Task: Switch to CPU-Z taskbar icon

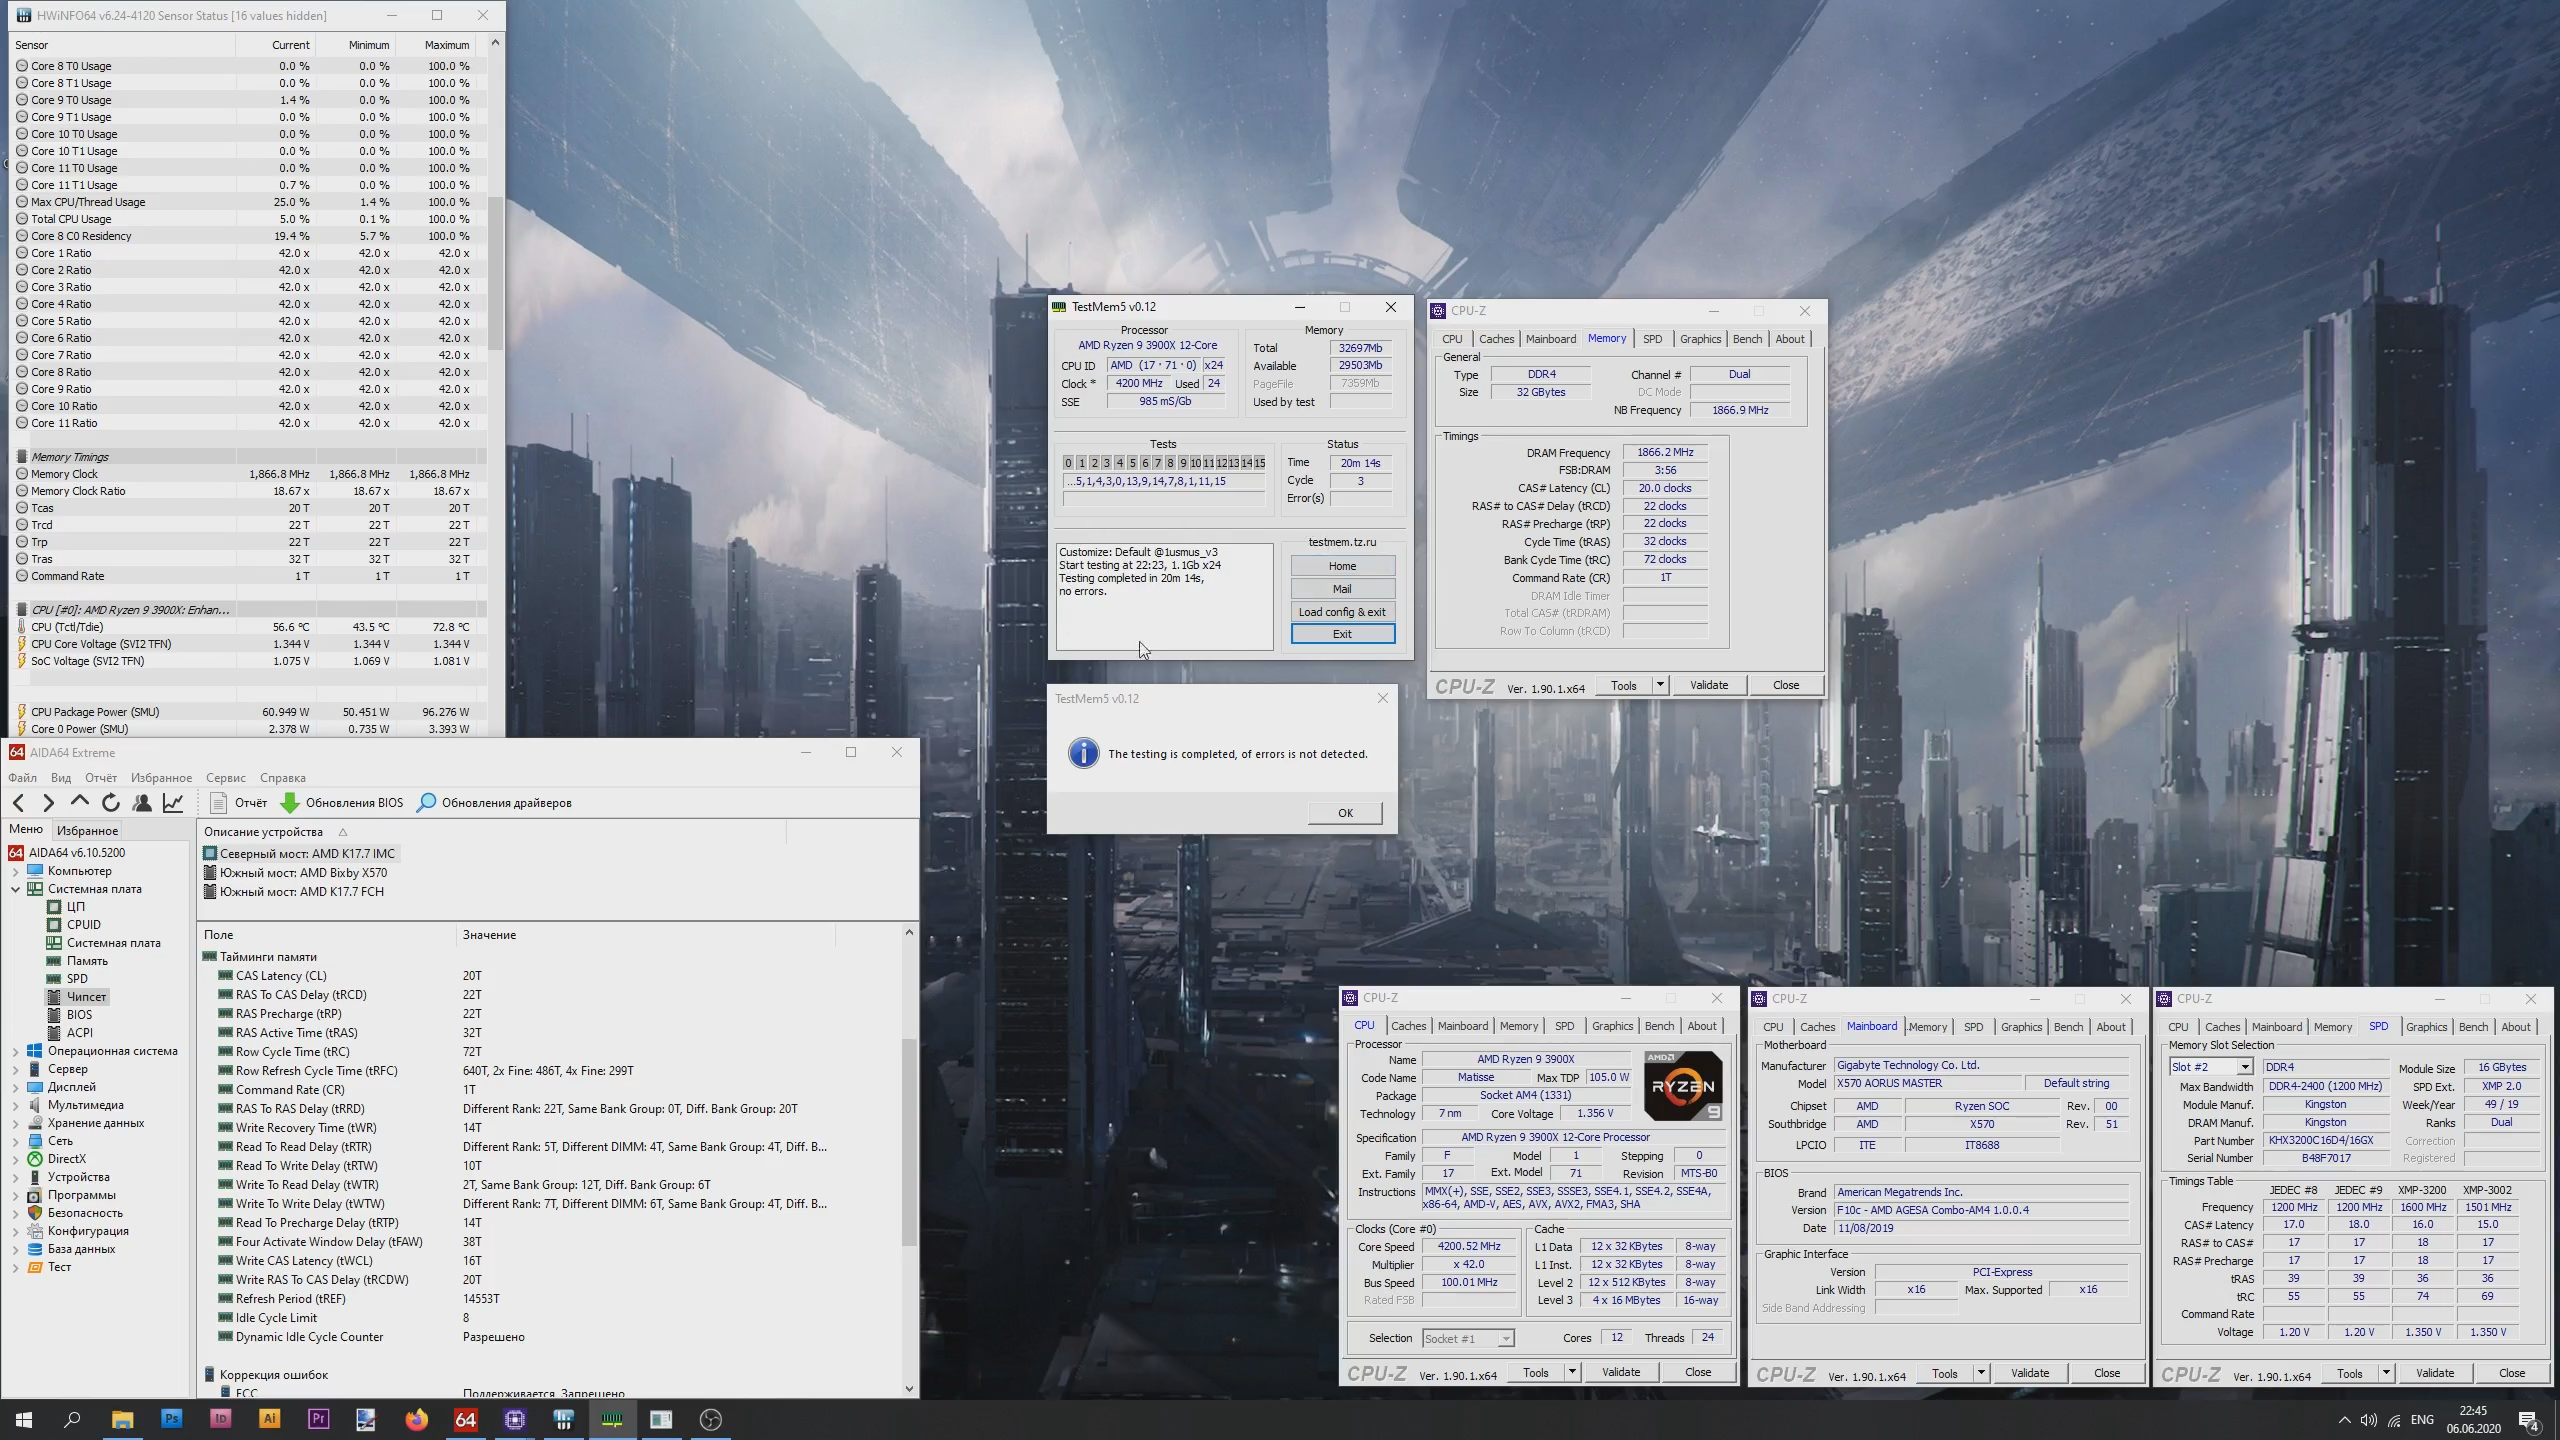Action: (x=514, y=1419)
